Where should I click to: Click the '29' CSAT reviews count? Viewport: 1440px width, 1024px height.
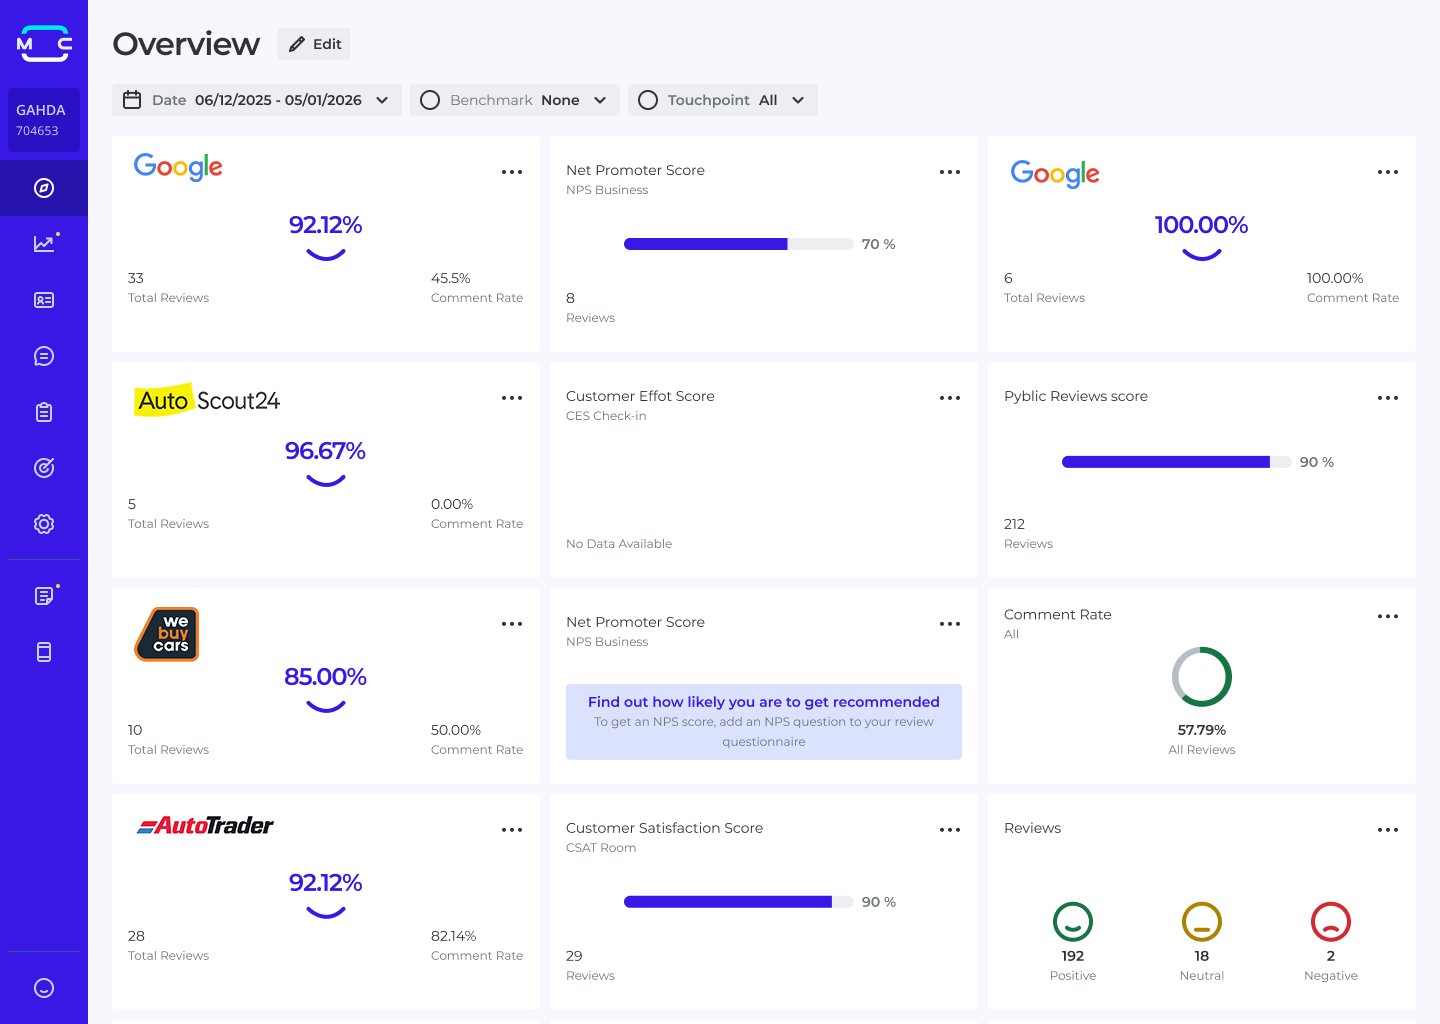pyautogui.click(x=574, y=956)
